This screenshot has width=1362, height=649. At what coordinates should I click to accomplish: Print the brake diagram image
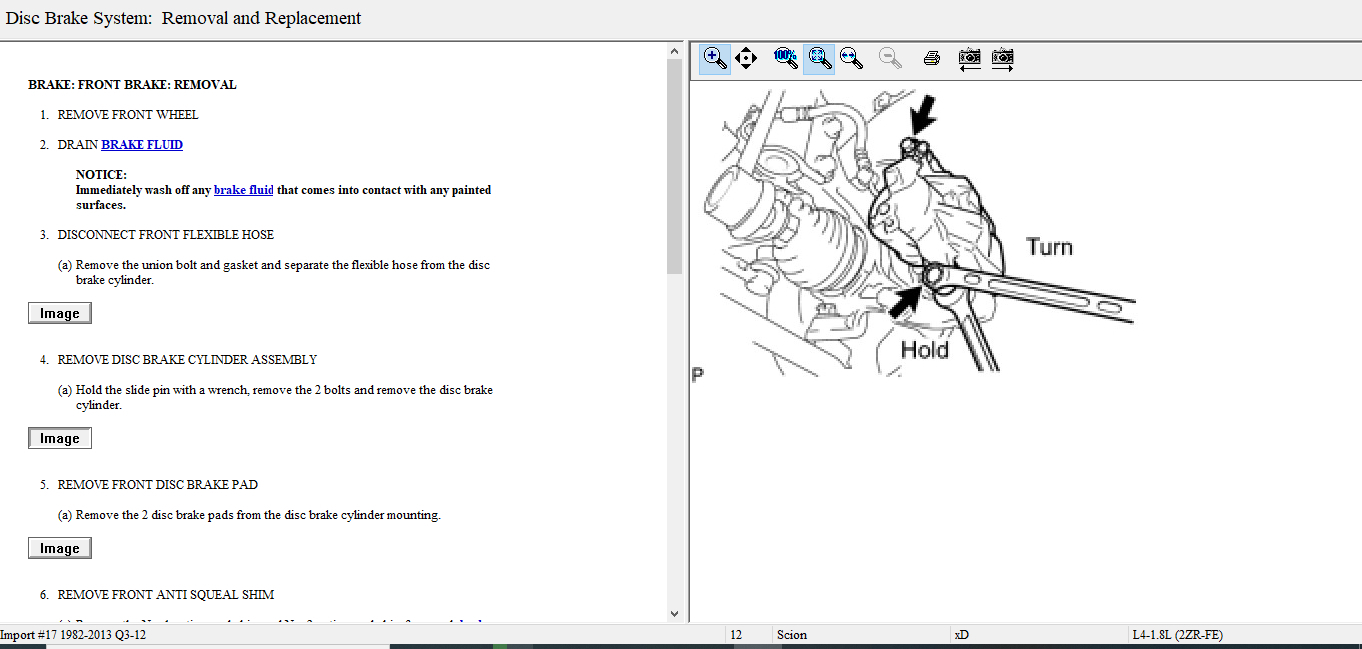[x=932, y=58]
